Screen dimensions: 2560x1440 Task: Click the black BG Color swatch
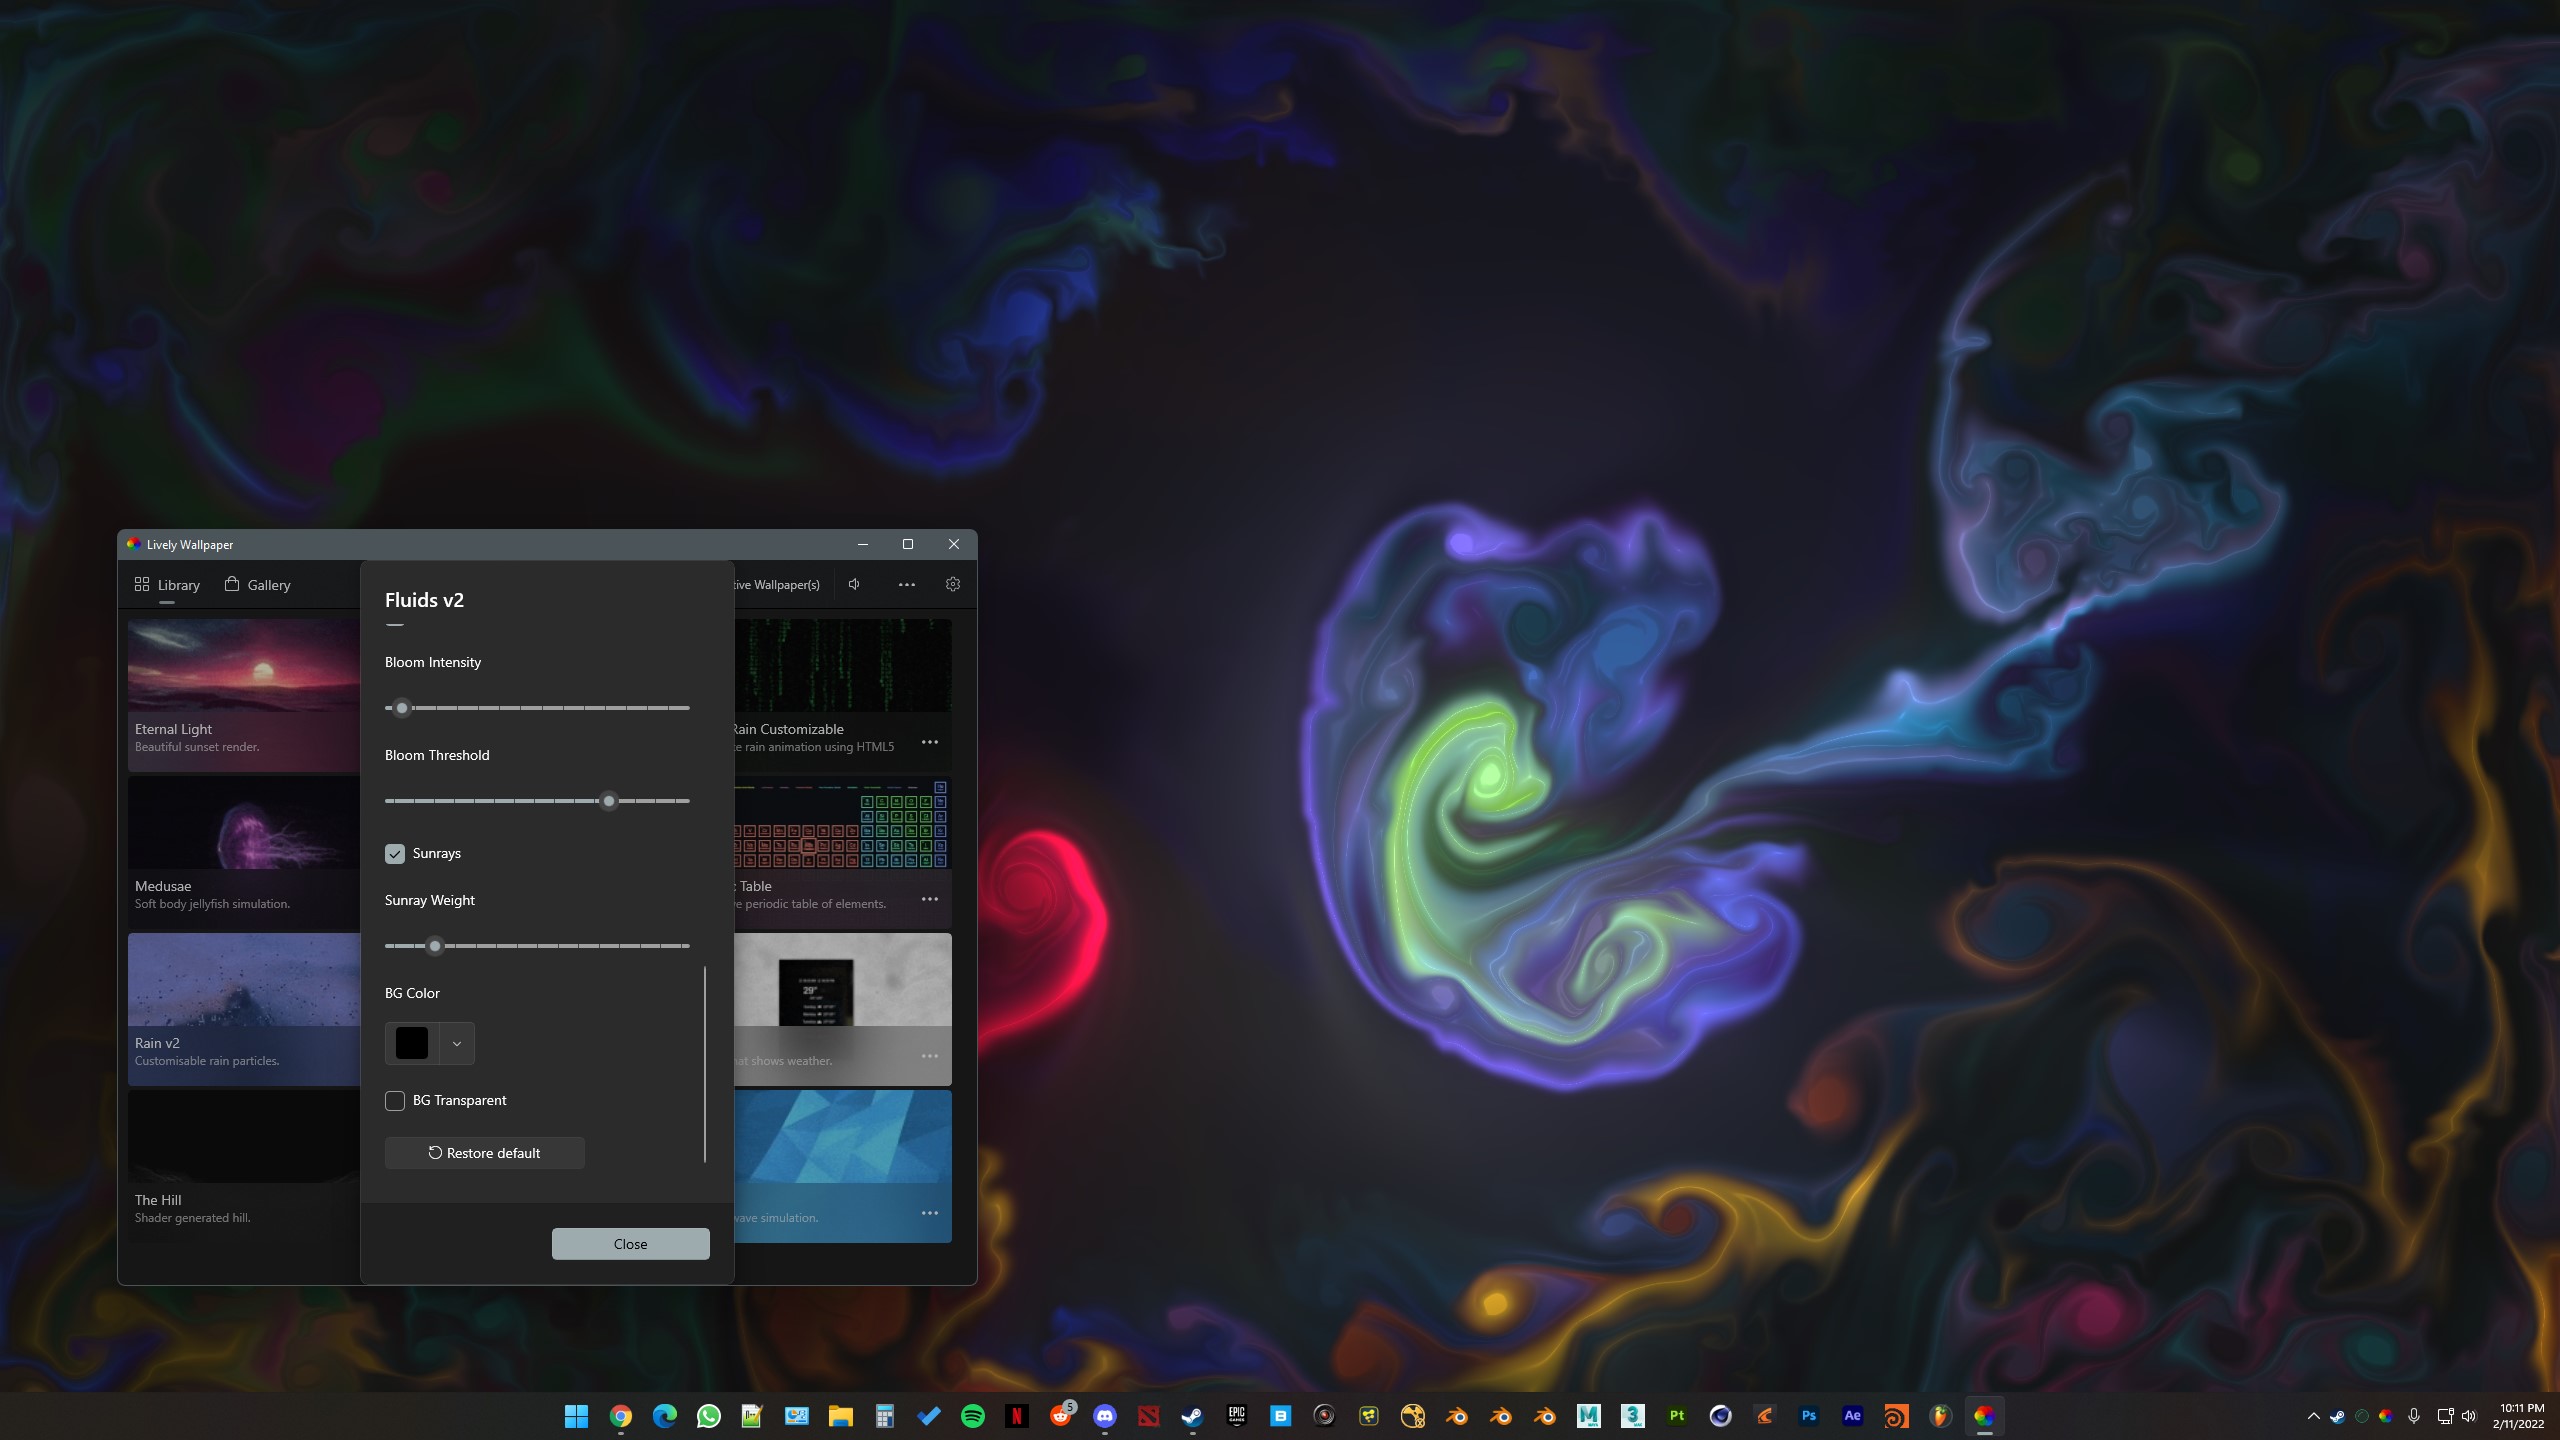pos(411,1043)
